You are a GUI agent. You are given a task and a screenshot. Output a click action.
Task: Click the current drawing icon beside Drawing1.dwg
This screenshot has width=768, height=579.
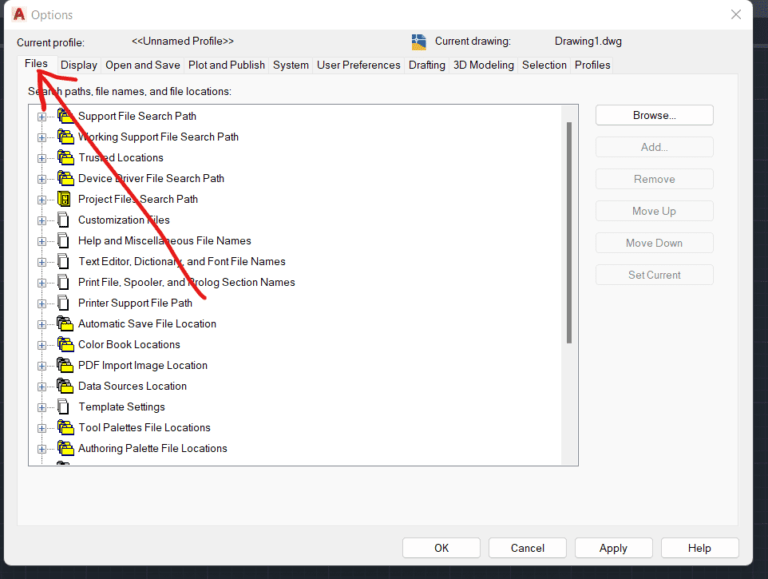pos(419,42)
